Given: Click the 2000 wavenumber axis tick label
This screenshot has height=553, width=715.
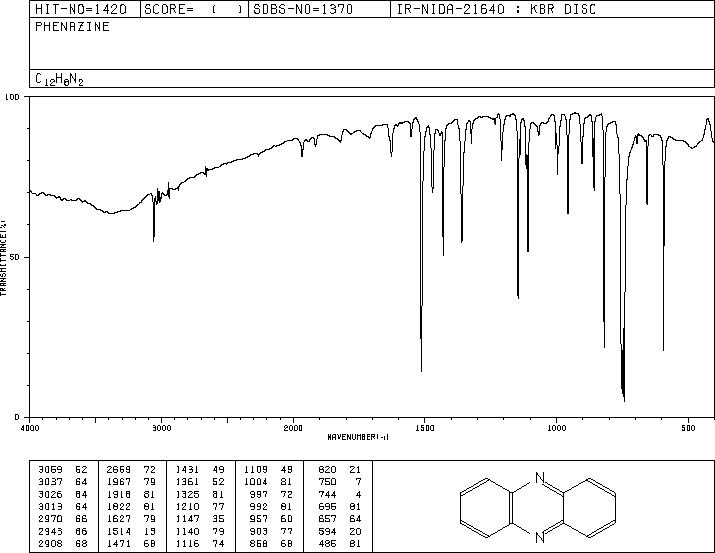Looking at the screenshot, I should [x=293, y=428].
